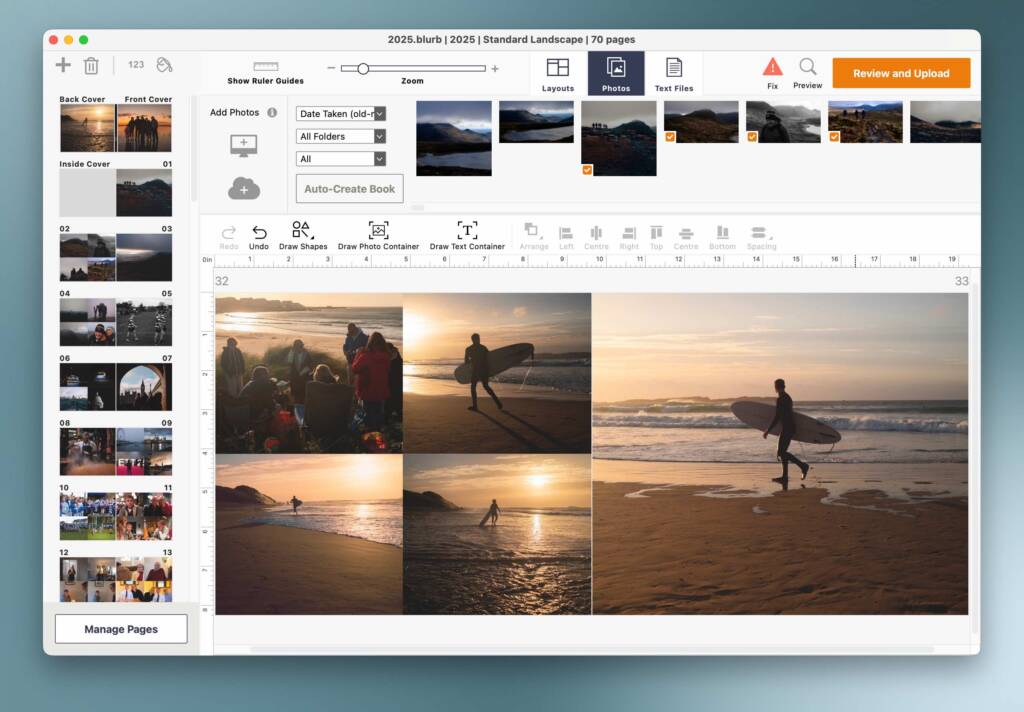Click the zoom in plus icon

tap(495, 68)
